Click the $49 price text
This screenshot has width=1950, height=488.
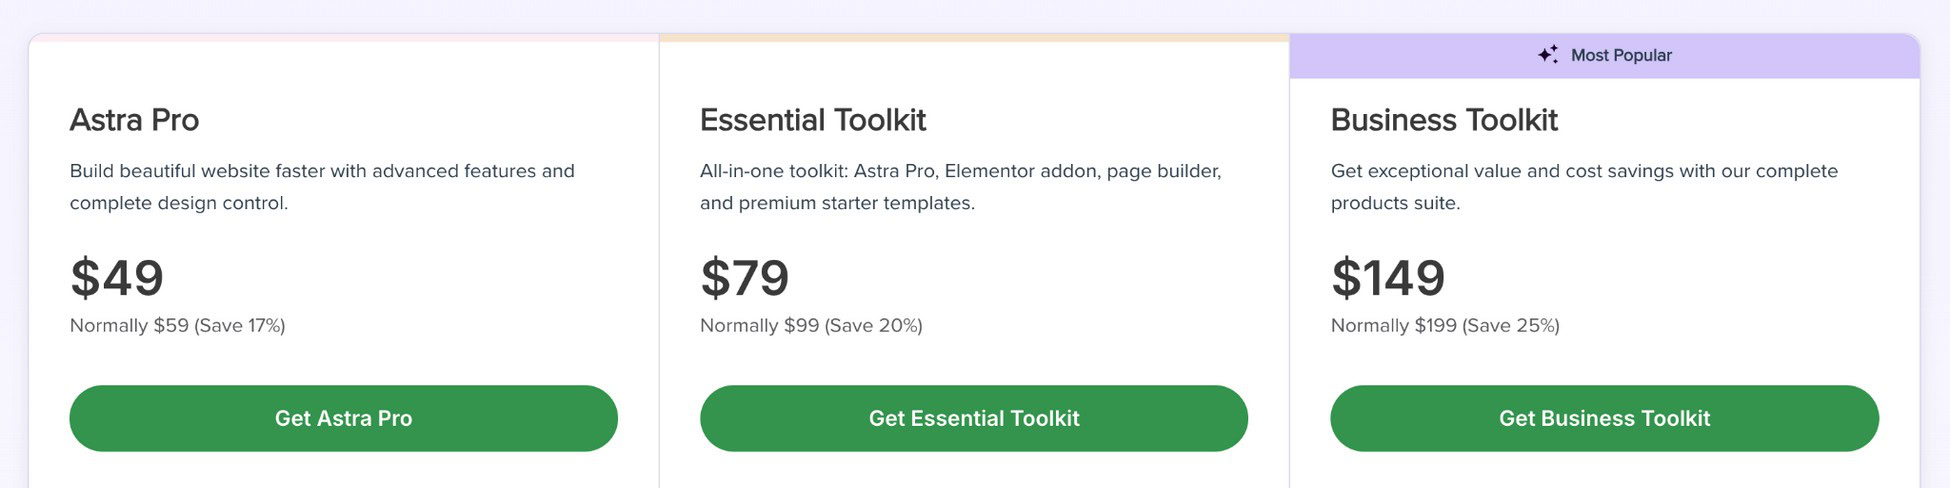117,277
